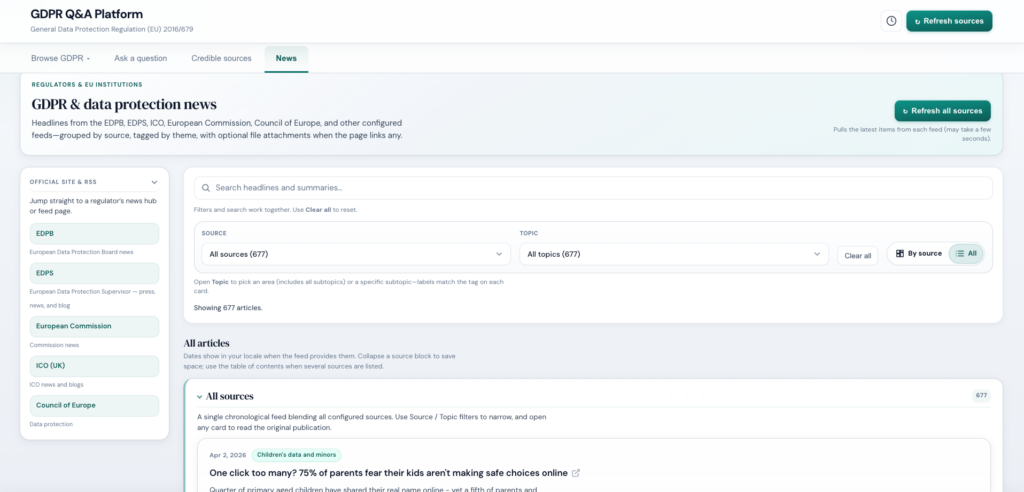Viewport: 1024px width, 492px height.
Task: Switch to Credible sources tab
Action: tap(221, 58)
